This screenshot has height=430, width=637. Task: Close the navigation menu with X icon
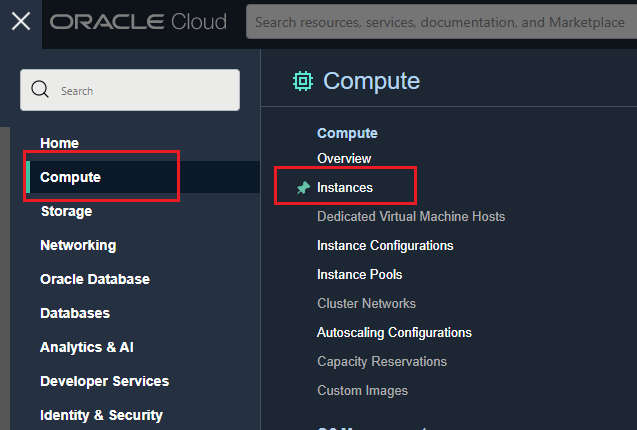point(21,21)
